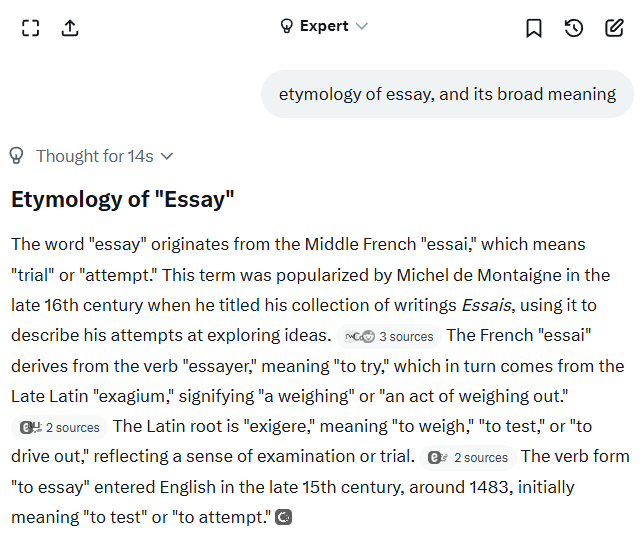Click the chevron next to Expert
The image size is (641, 552).
pos(362,26)
